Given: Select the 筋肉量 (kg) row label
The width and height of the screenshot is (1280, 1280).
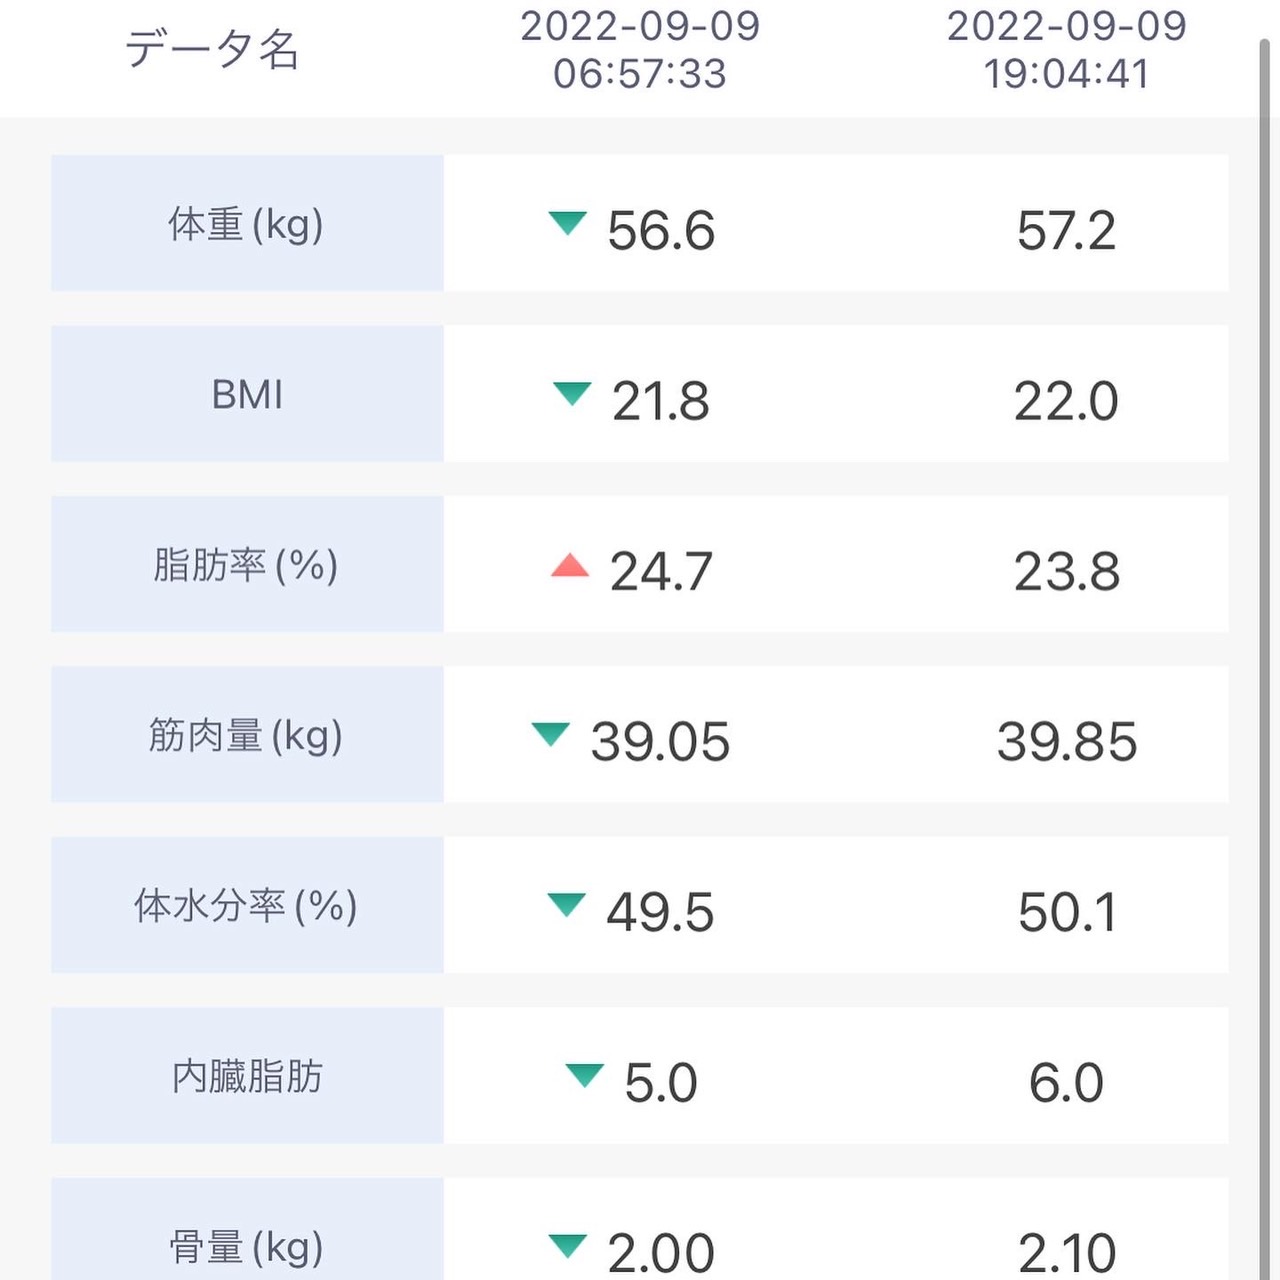Looking at the screenshot, I should [x=247, y=734].
